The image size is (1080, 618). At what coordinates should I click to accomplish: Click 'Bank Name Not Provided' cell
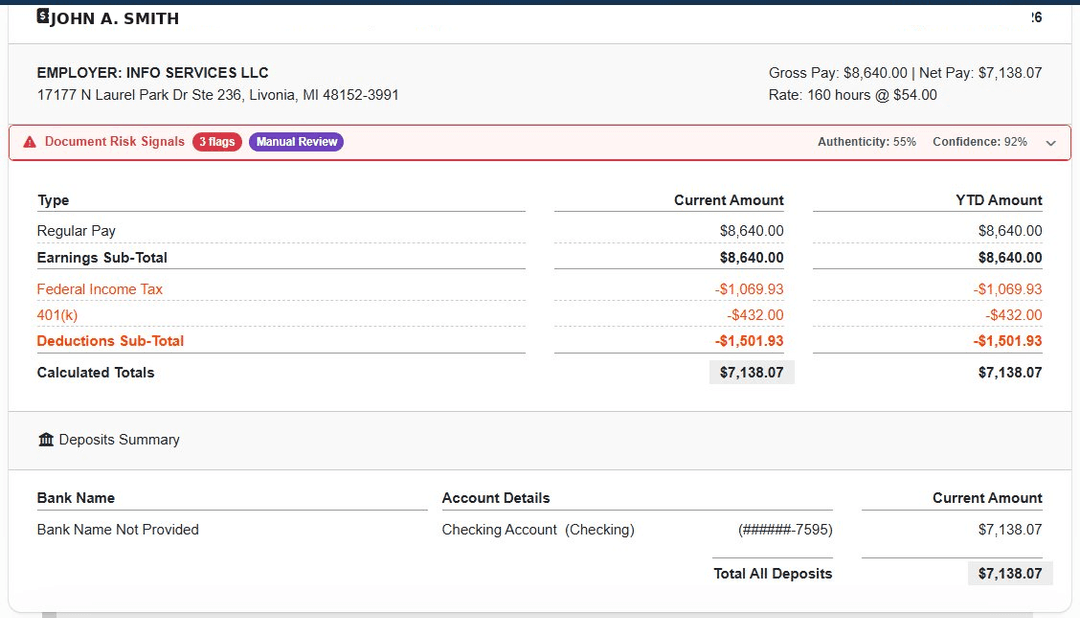tap(118, 530)
